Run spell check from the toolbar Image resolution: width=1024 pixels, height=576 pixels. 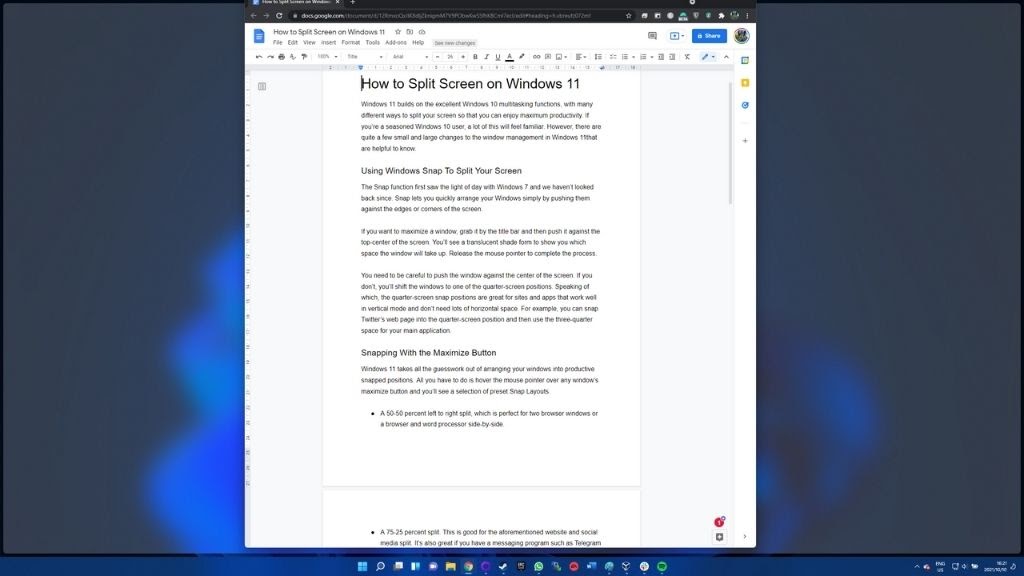[x=293, y=57]
